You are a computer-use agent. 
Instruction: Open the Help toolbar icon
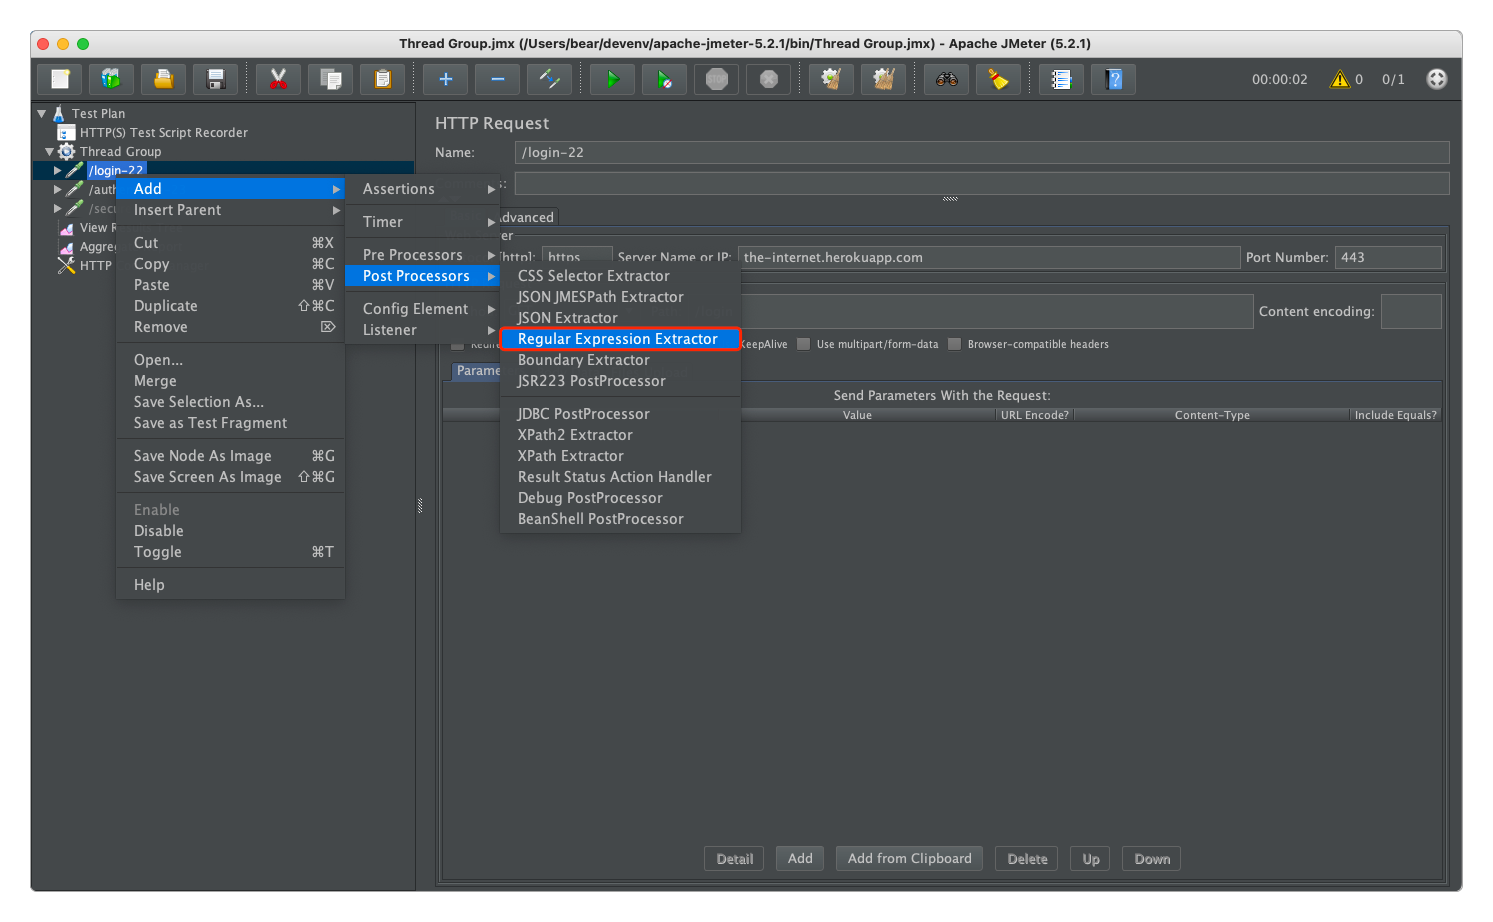coord(1113,79)
